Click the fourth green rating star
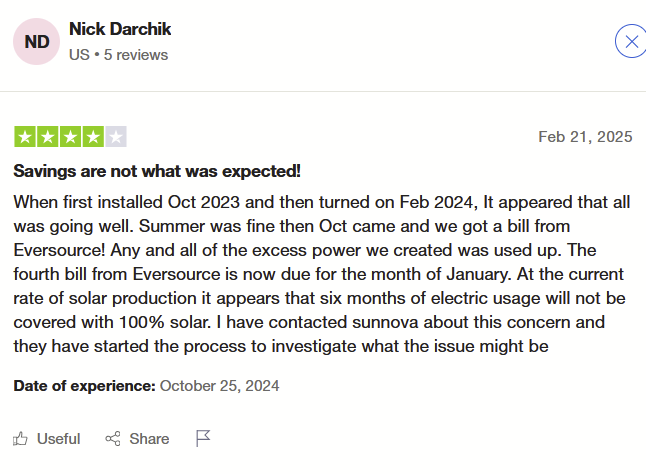 [93, 137]
